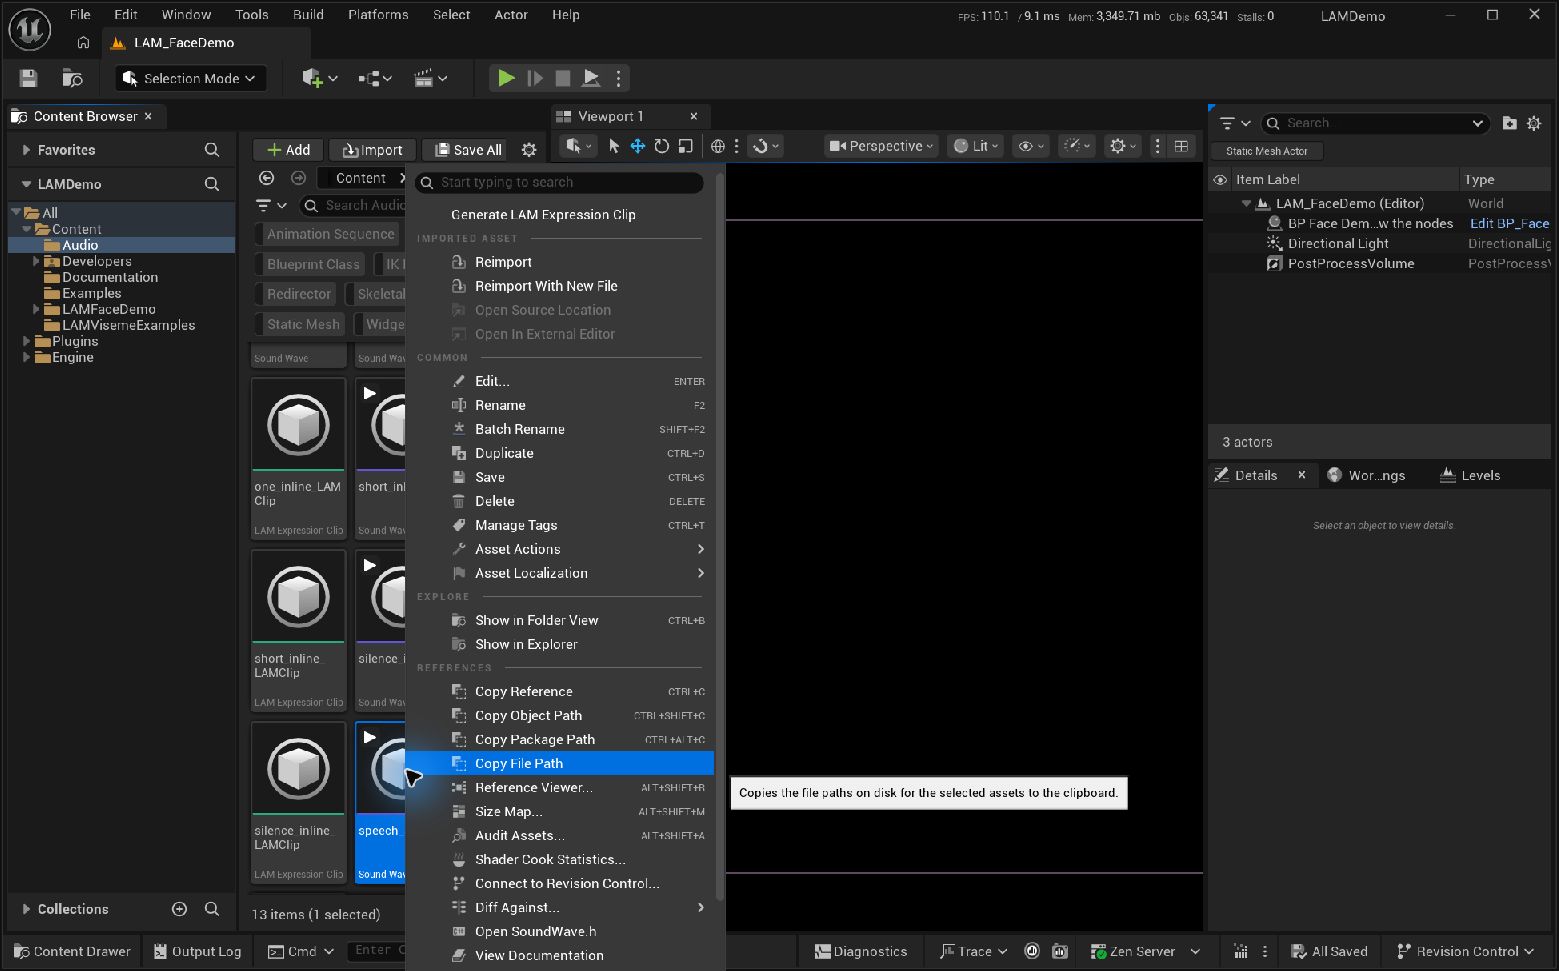Viewport: 1559px width, 971px height.
Task: Open the cinematics clapperboard dropdown
Action: (431, 78)
